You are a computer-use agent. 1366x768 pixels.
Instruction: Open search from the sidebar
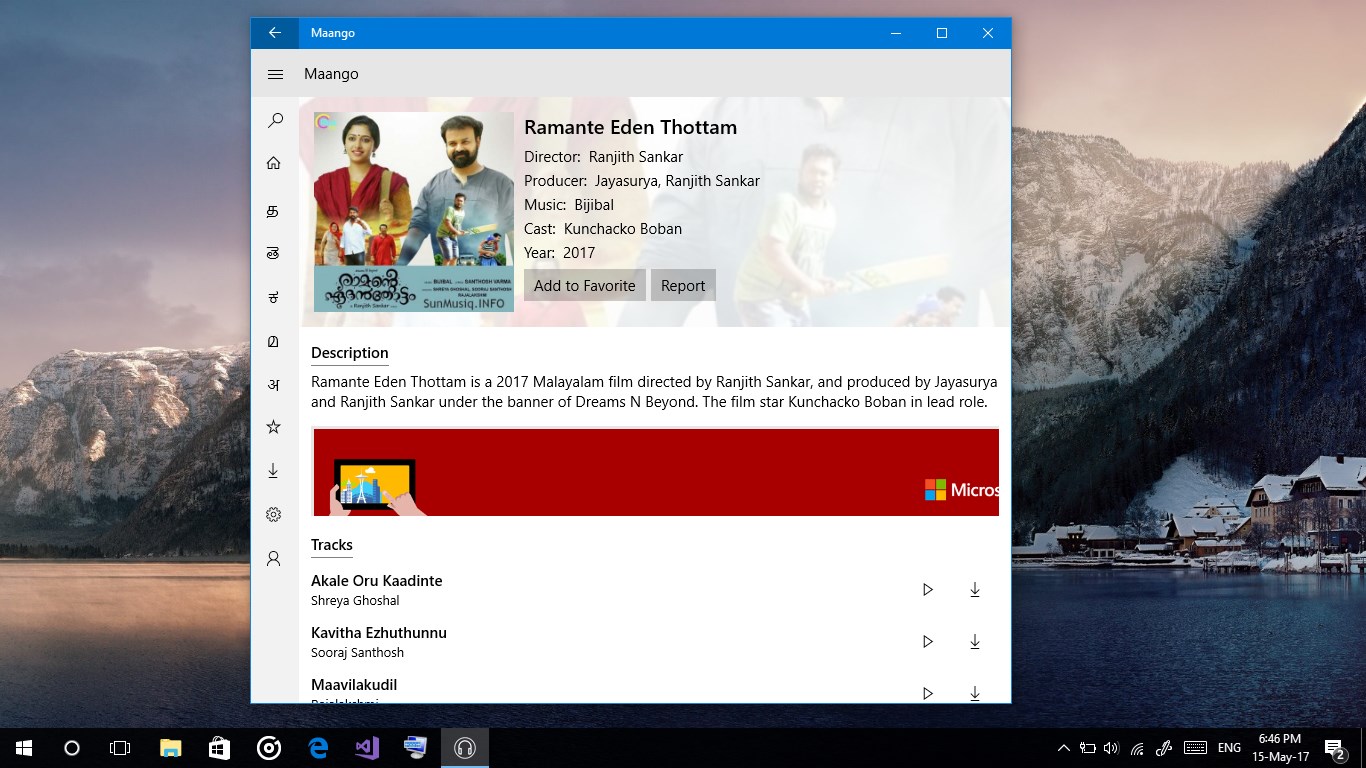click(x=275, y=121)
